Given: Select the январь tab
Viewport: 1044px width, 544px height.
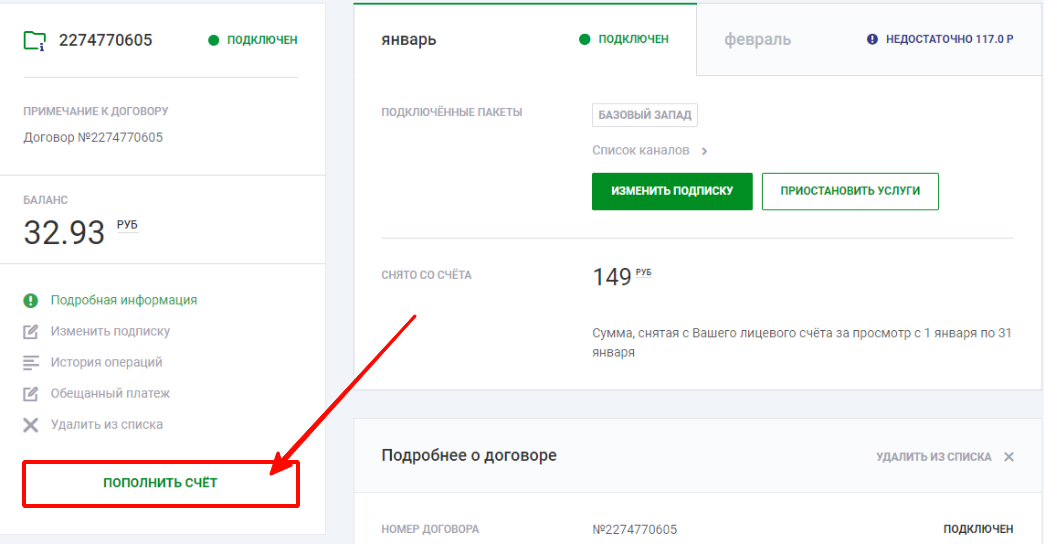Looking at the screenshot, I should tap(409, 40).
